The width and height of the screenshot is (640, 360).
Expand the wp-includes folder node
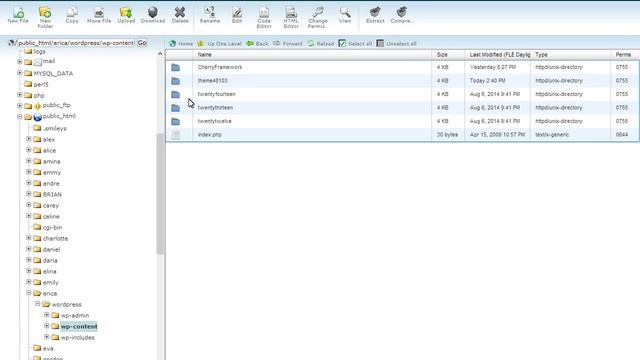pos(47,337)
